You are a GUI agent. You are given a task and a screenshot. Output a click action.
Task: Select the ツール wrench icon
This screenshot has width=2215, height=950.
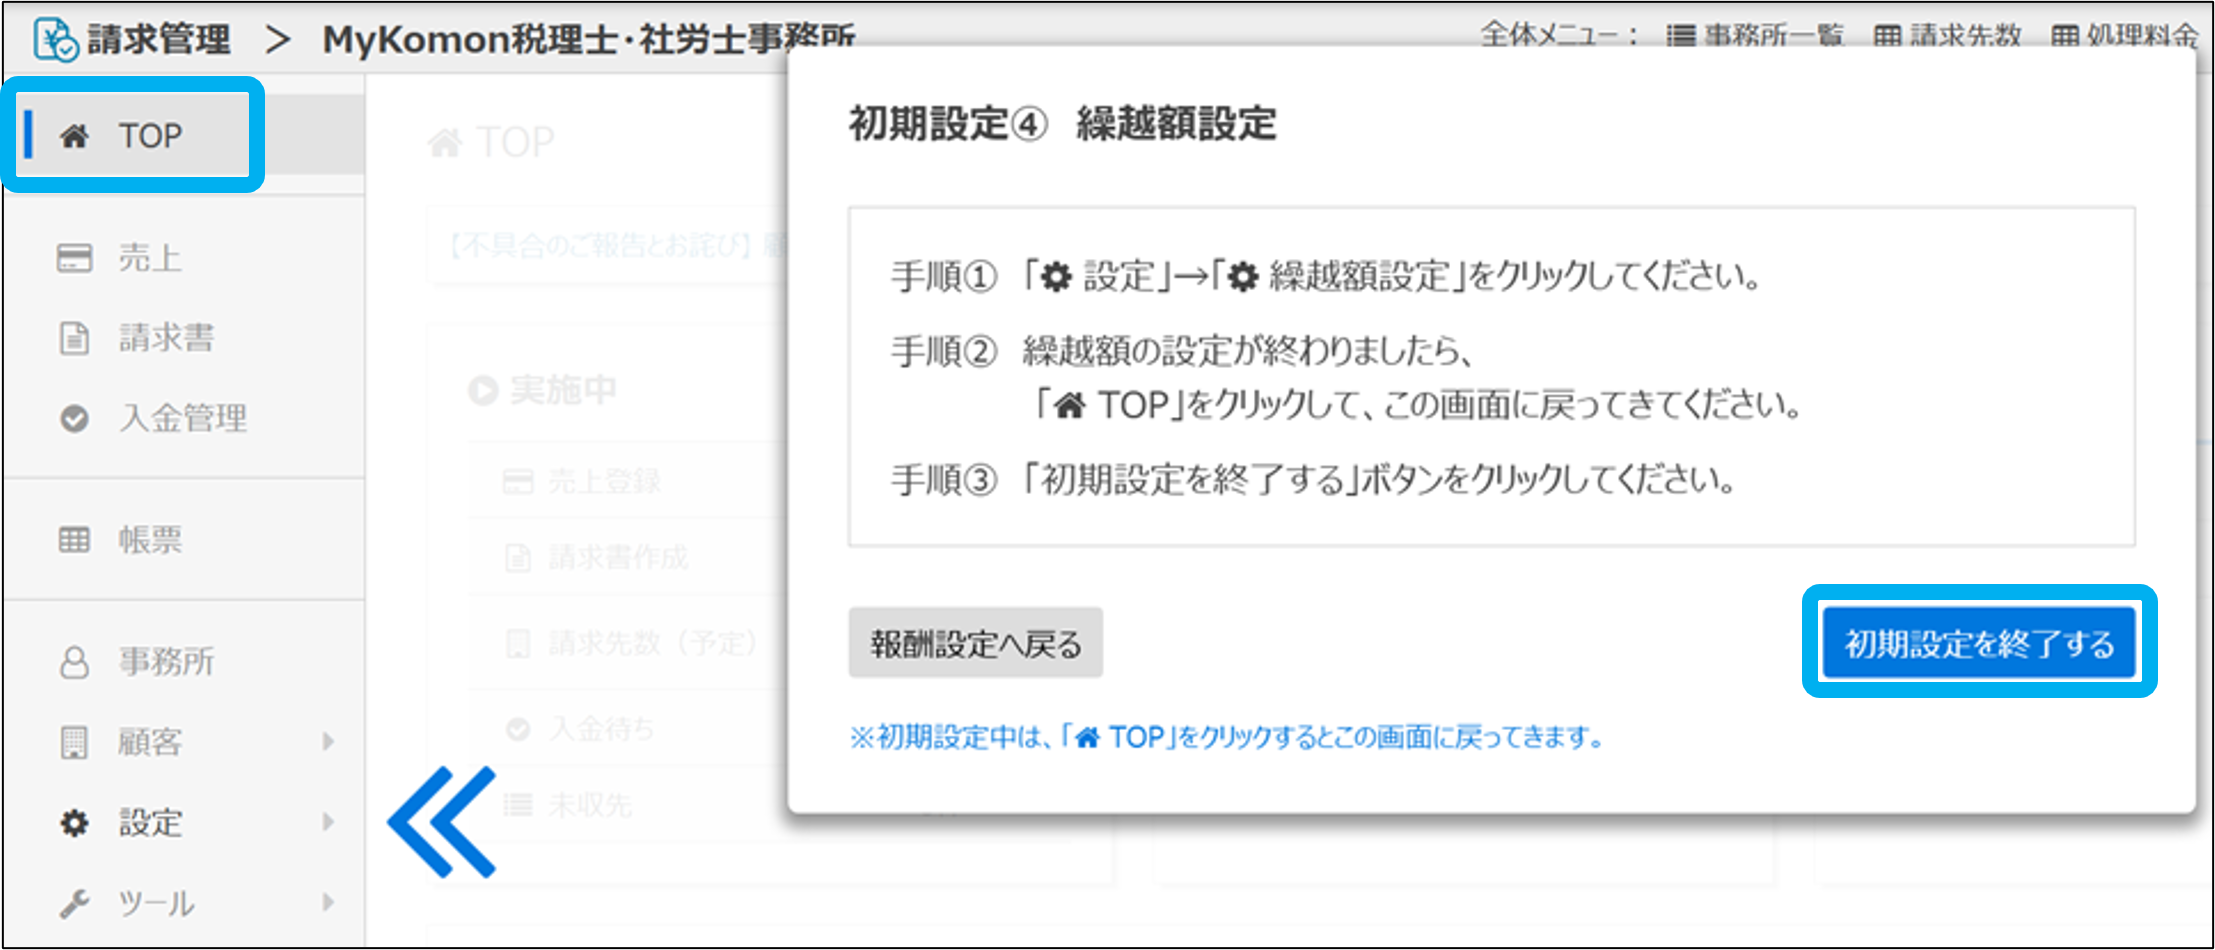75,904
